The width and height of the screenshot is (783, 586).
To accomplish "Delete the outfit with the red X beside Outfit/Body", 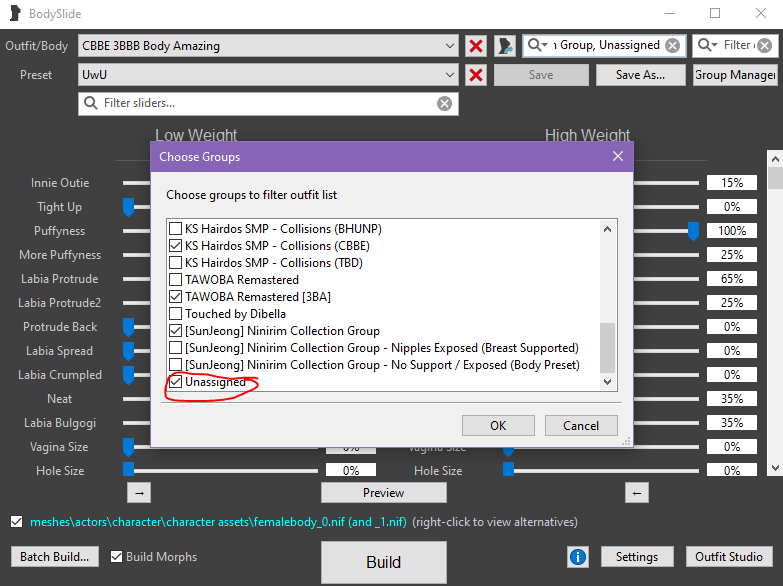I will (x=476, y=46).
